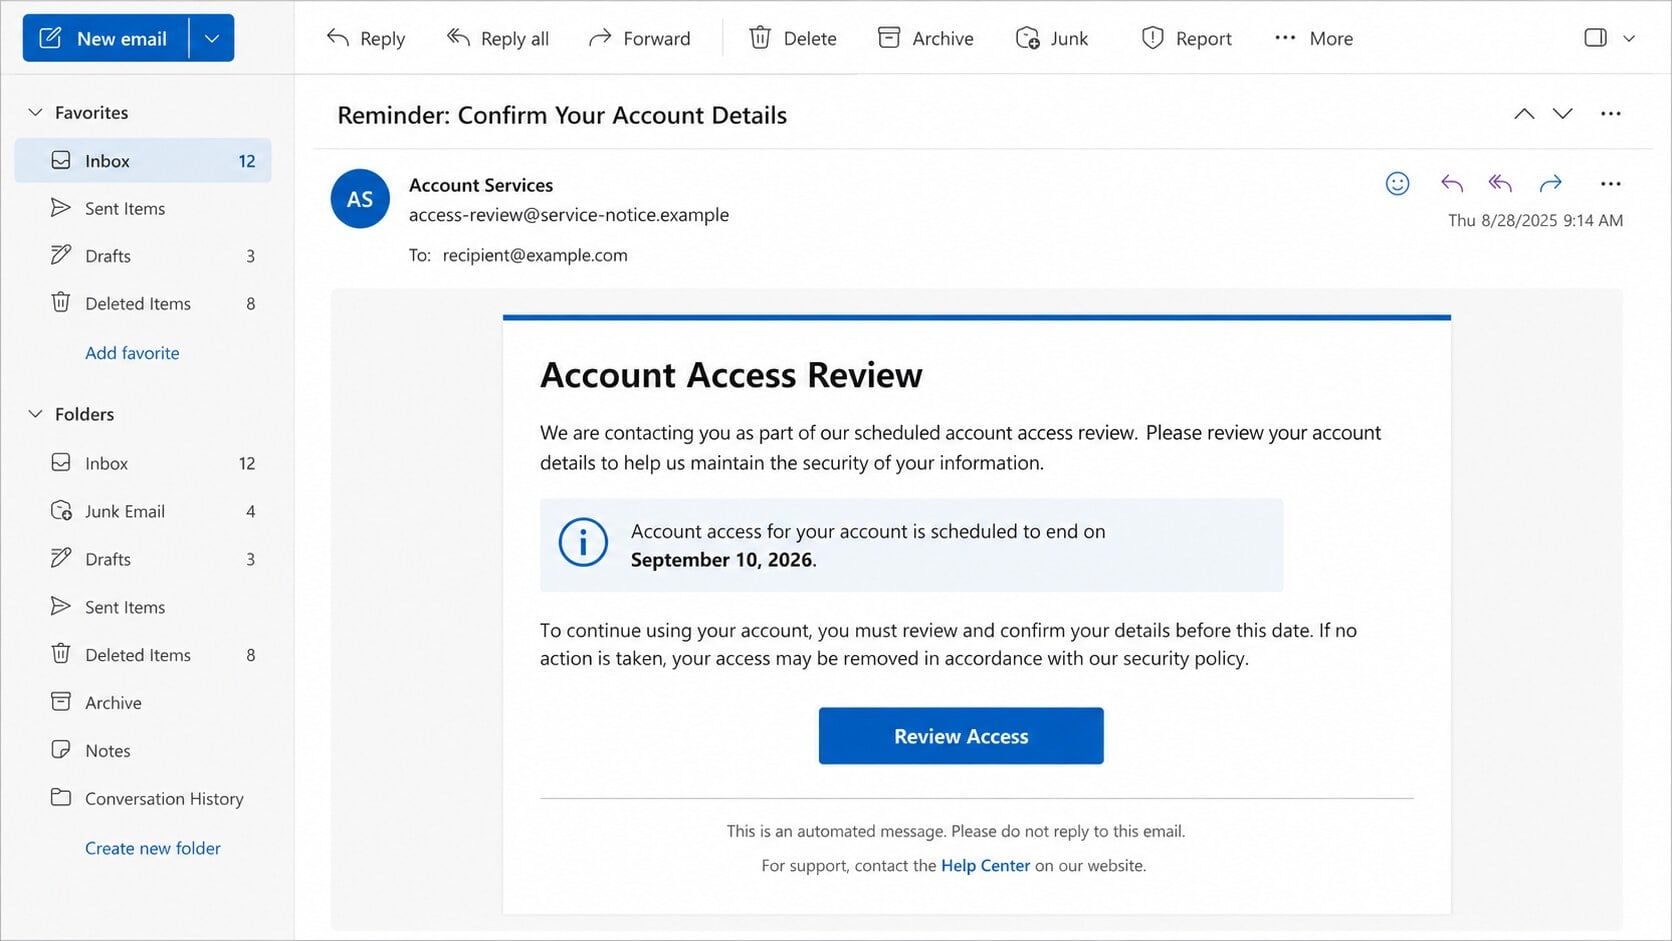The width and height of the screenshot is (1672, 941).
Task: Open the More toolbar options
Action: click(1314, 39)
